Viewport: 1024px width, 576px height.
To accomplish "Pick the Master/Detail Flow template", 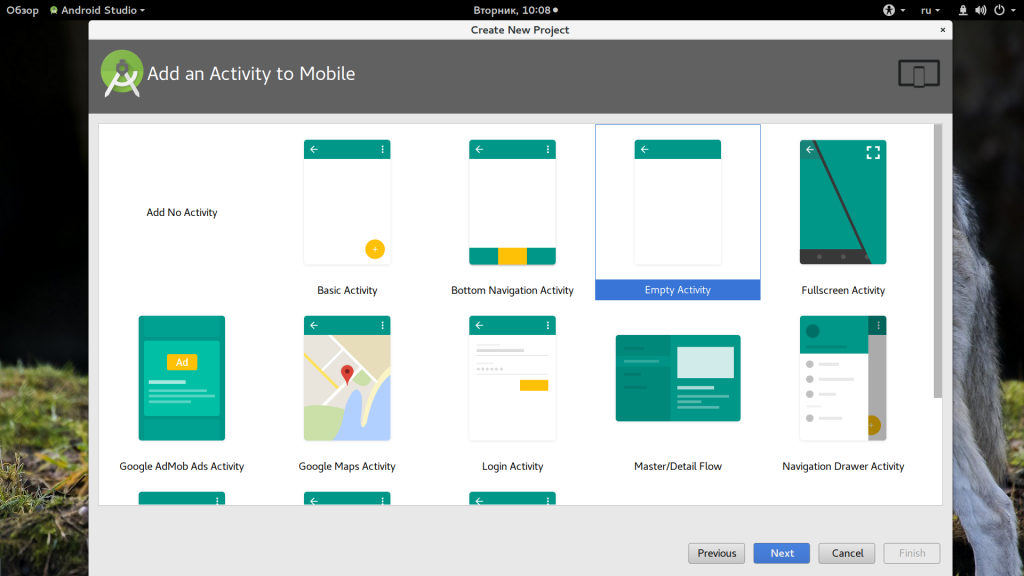I will point(678,379).
